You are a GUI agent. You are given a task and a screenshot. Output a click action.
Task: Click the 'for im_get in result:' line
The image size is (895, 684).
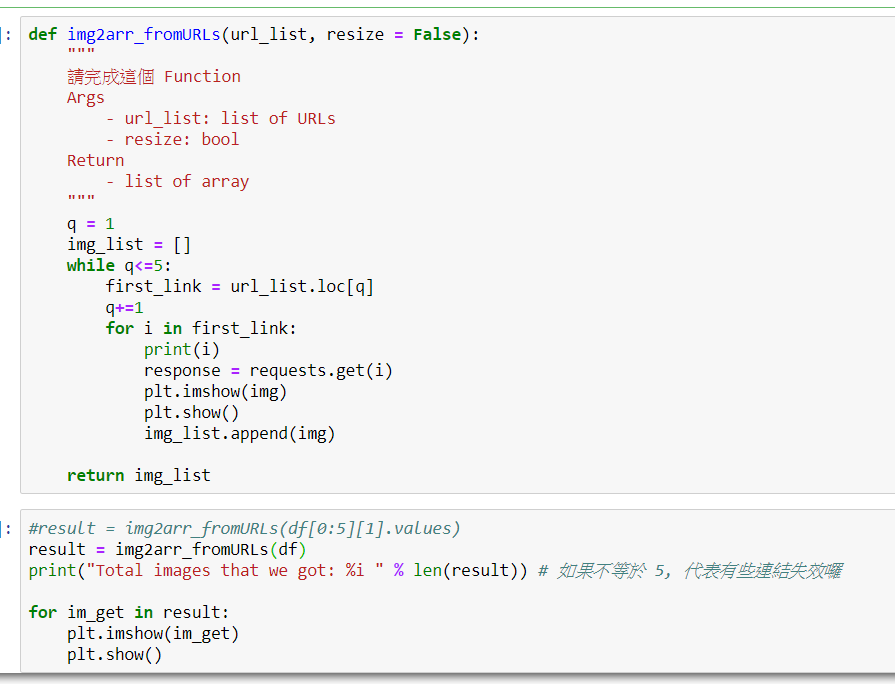[129, 613]
